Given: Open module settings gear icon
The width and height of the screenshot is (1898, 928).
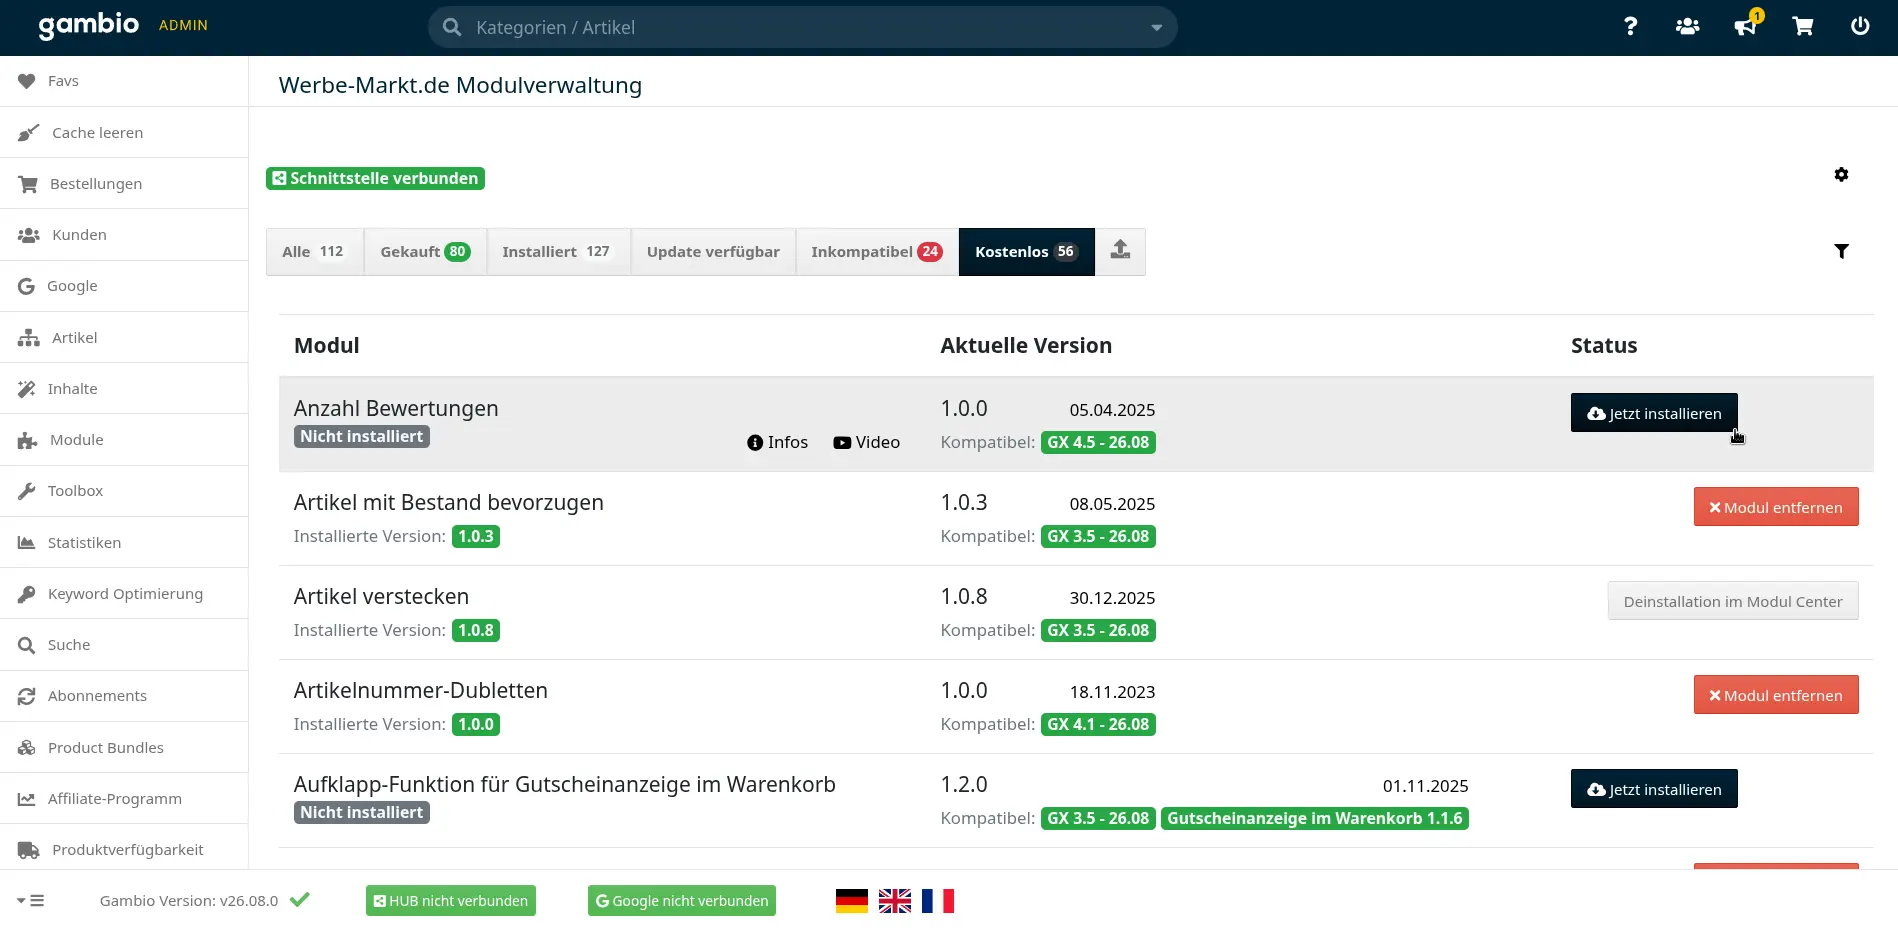Looking at the screenshot, I should click(1841, 175).
